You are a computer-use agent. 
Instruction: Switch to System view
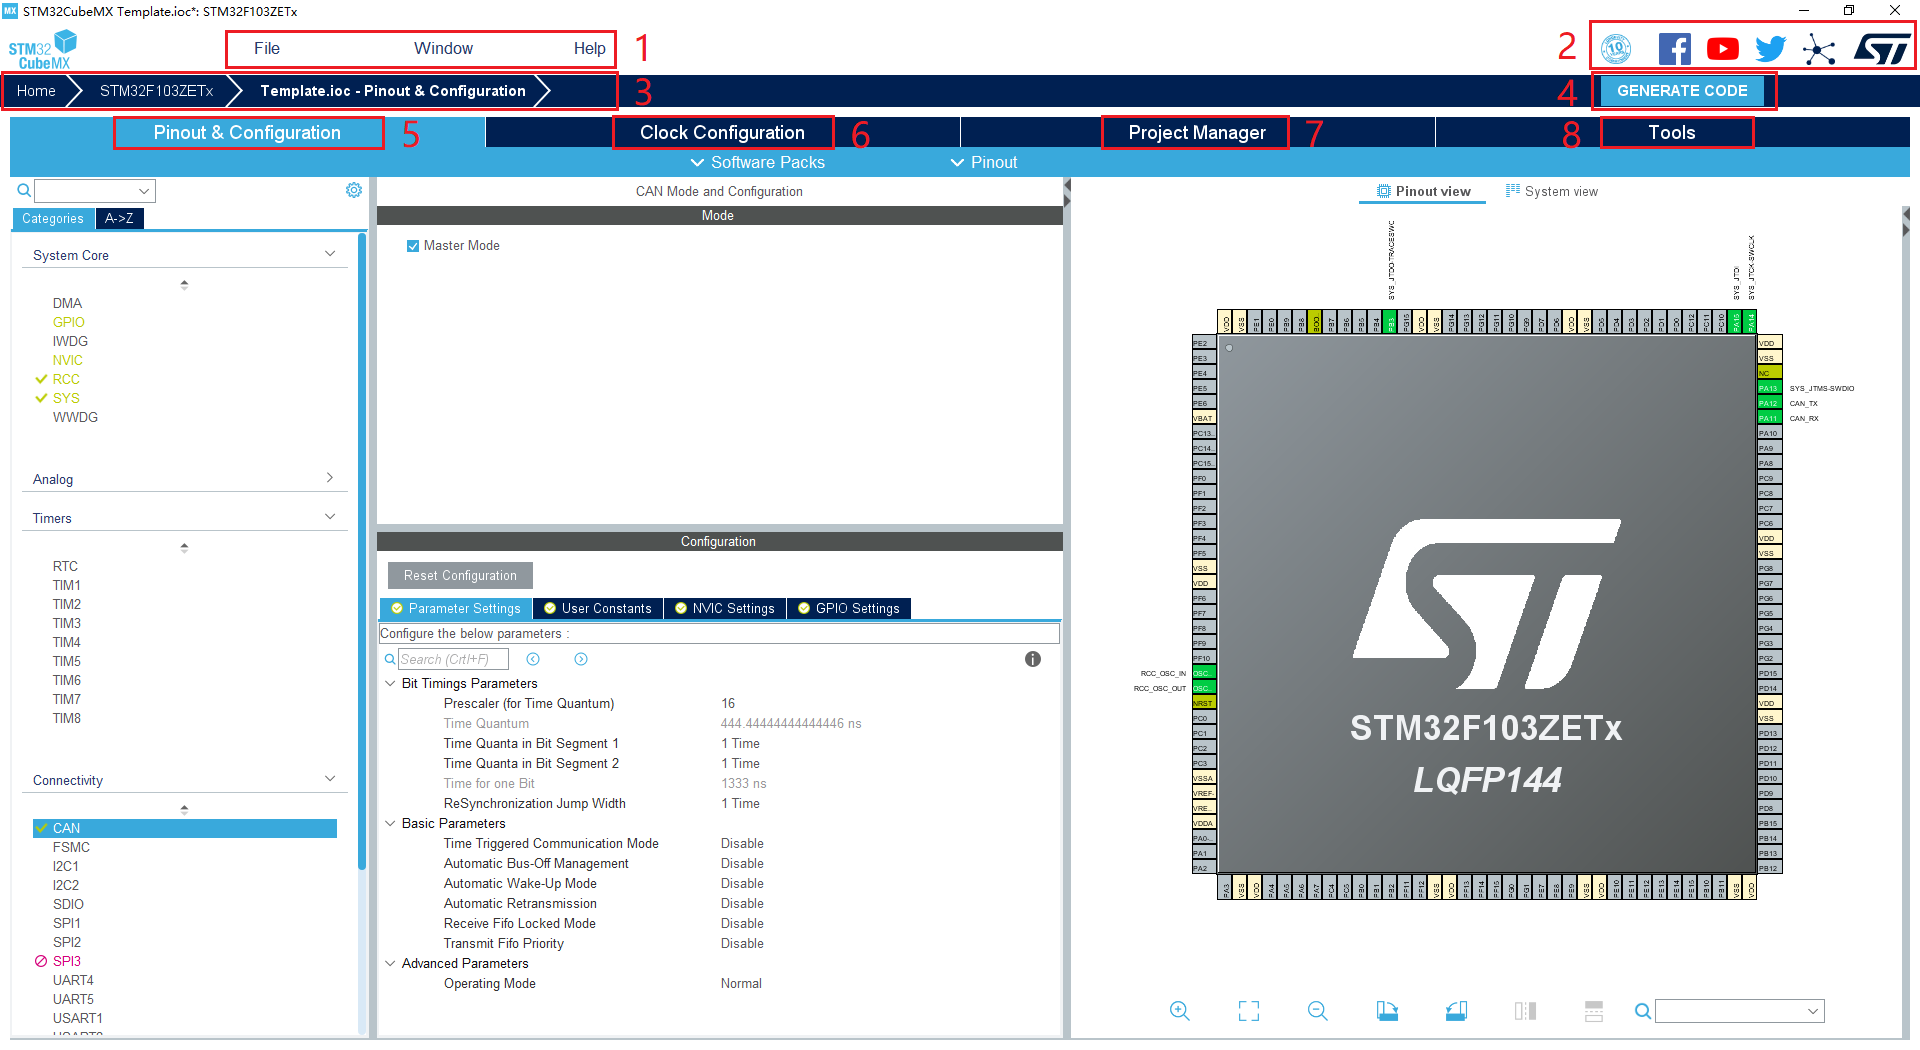pyautogui.click(x=1552, y=191)
